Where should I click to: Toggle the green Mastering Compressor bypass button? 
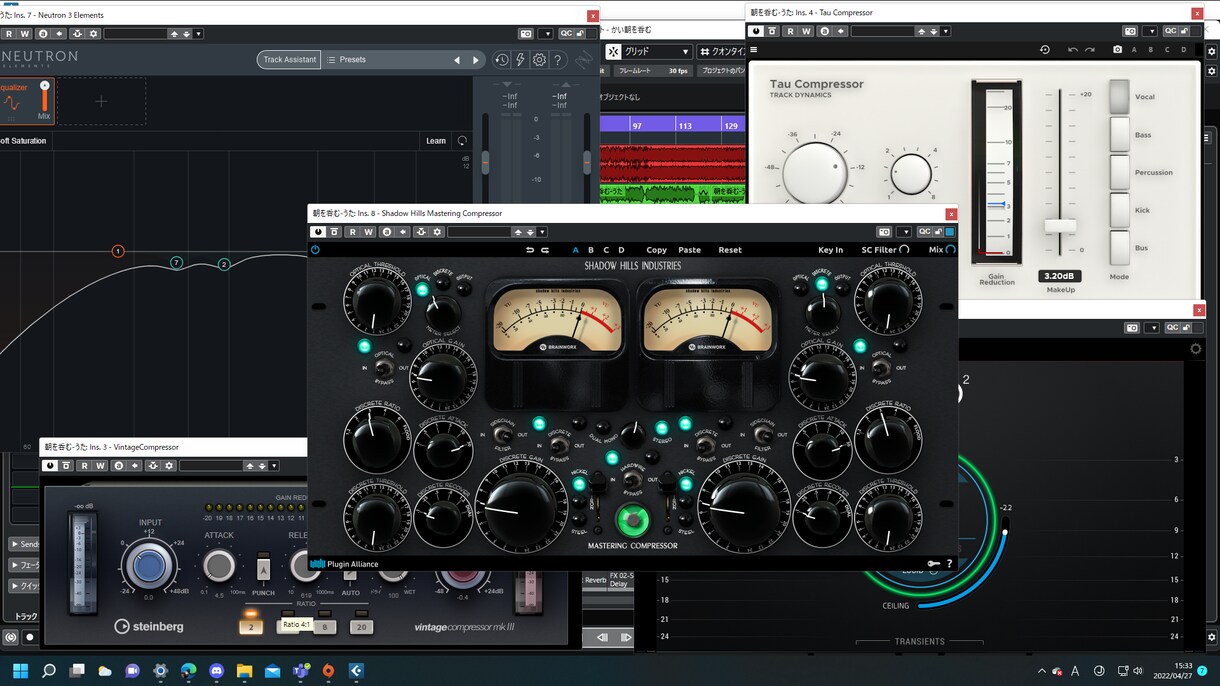[631, 520]
